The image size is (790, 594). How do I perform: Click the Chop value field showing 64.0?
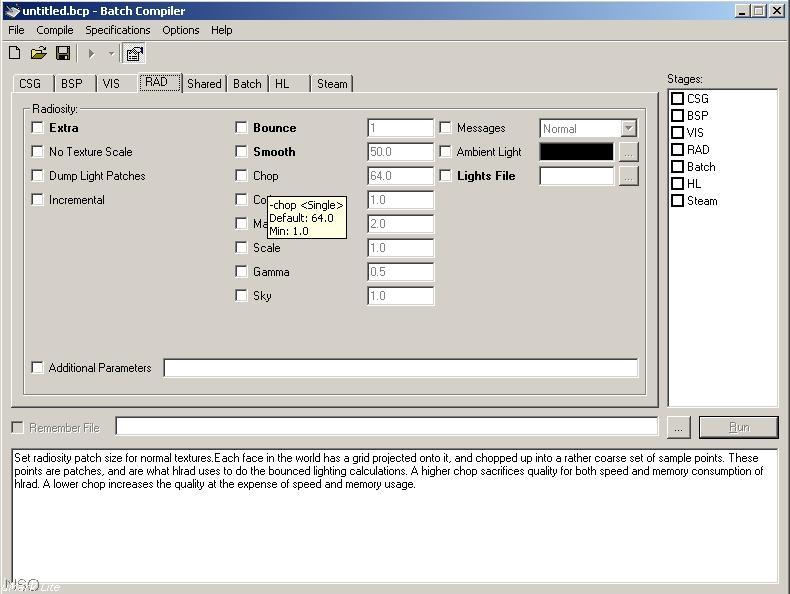point(400,176)
